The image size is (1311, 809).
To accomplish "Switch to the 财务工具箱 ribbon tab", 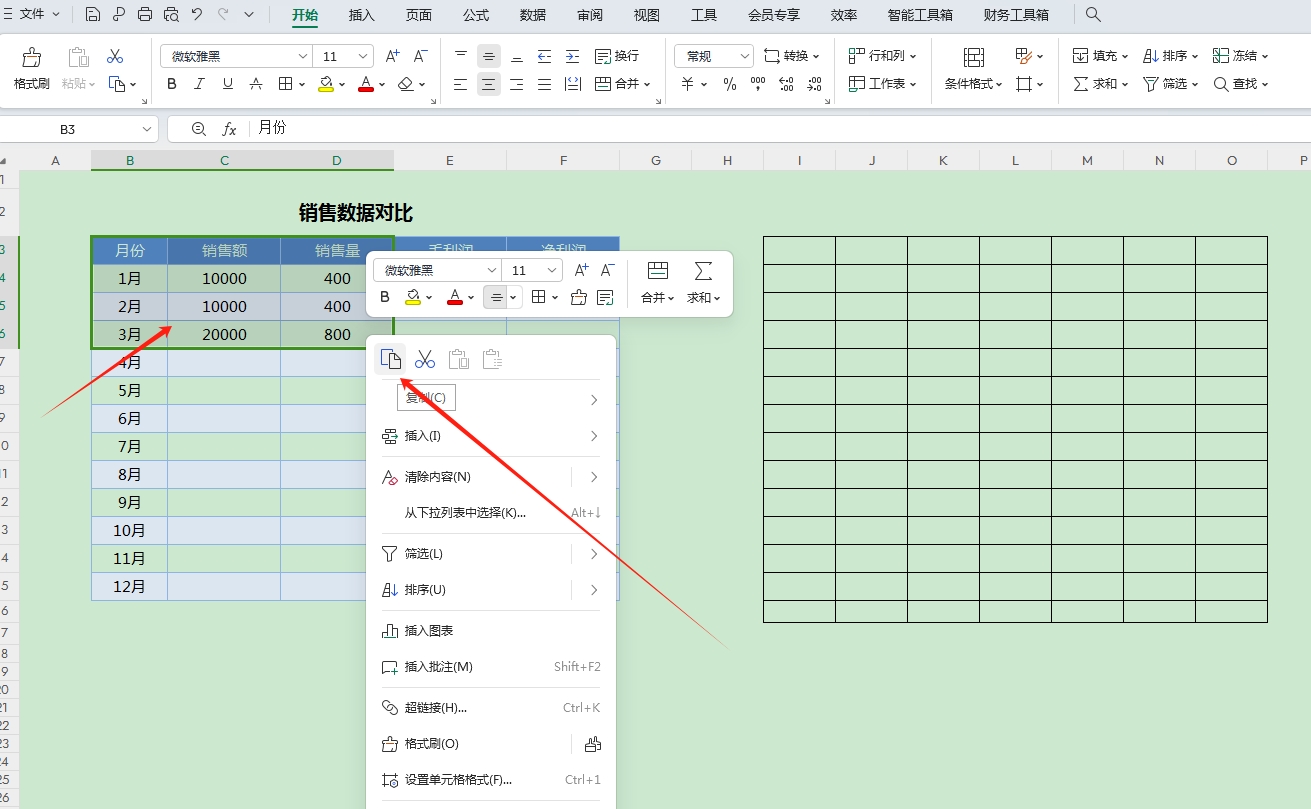I will point(1016,15).
